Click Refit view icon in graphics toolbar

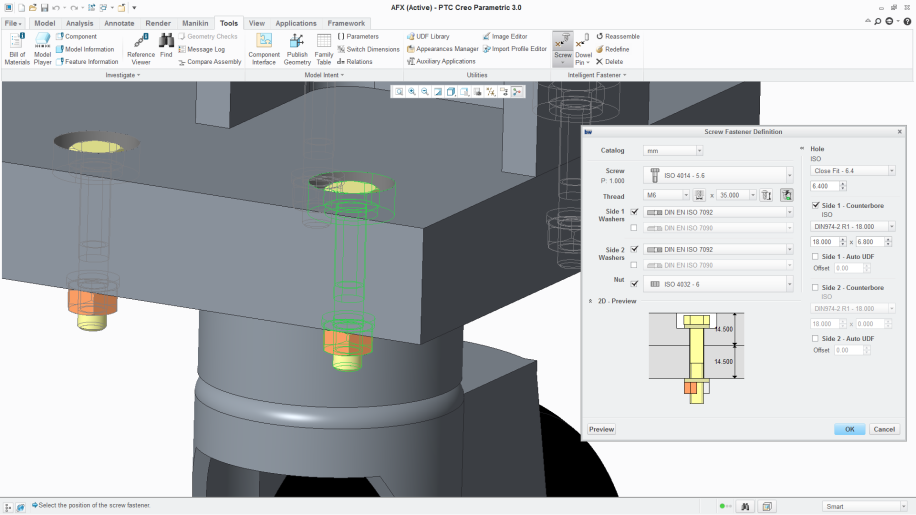(399, 92)
